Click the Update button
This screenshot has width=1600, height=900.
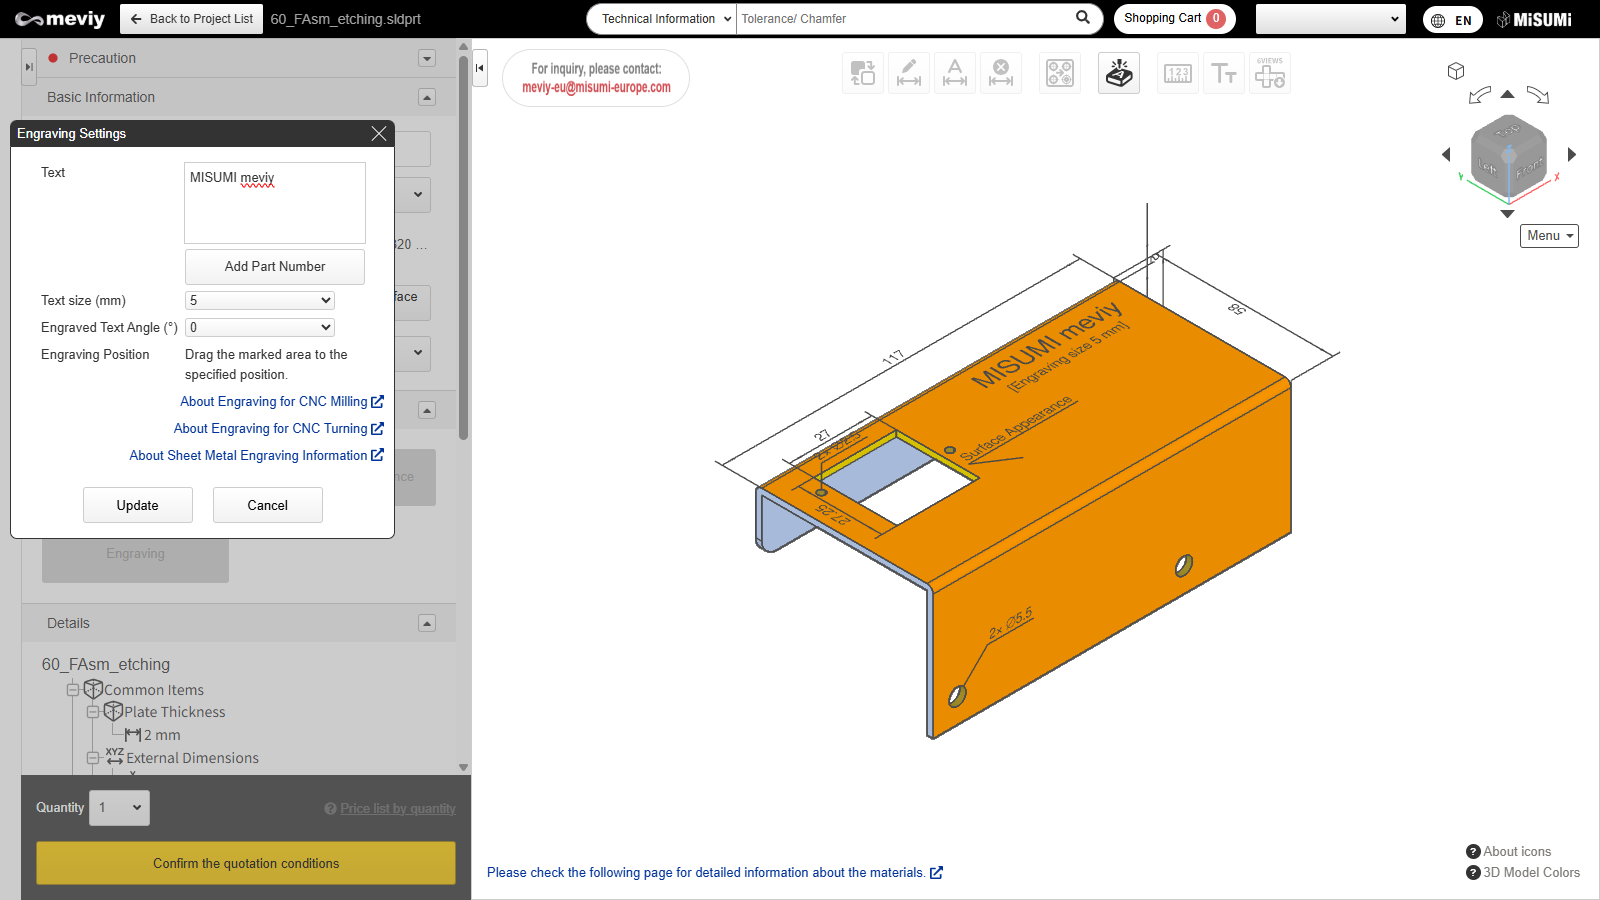(x=138, y=505)
